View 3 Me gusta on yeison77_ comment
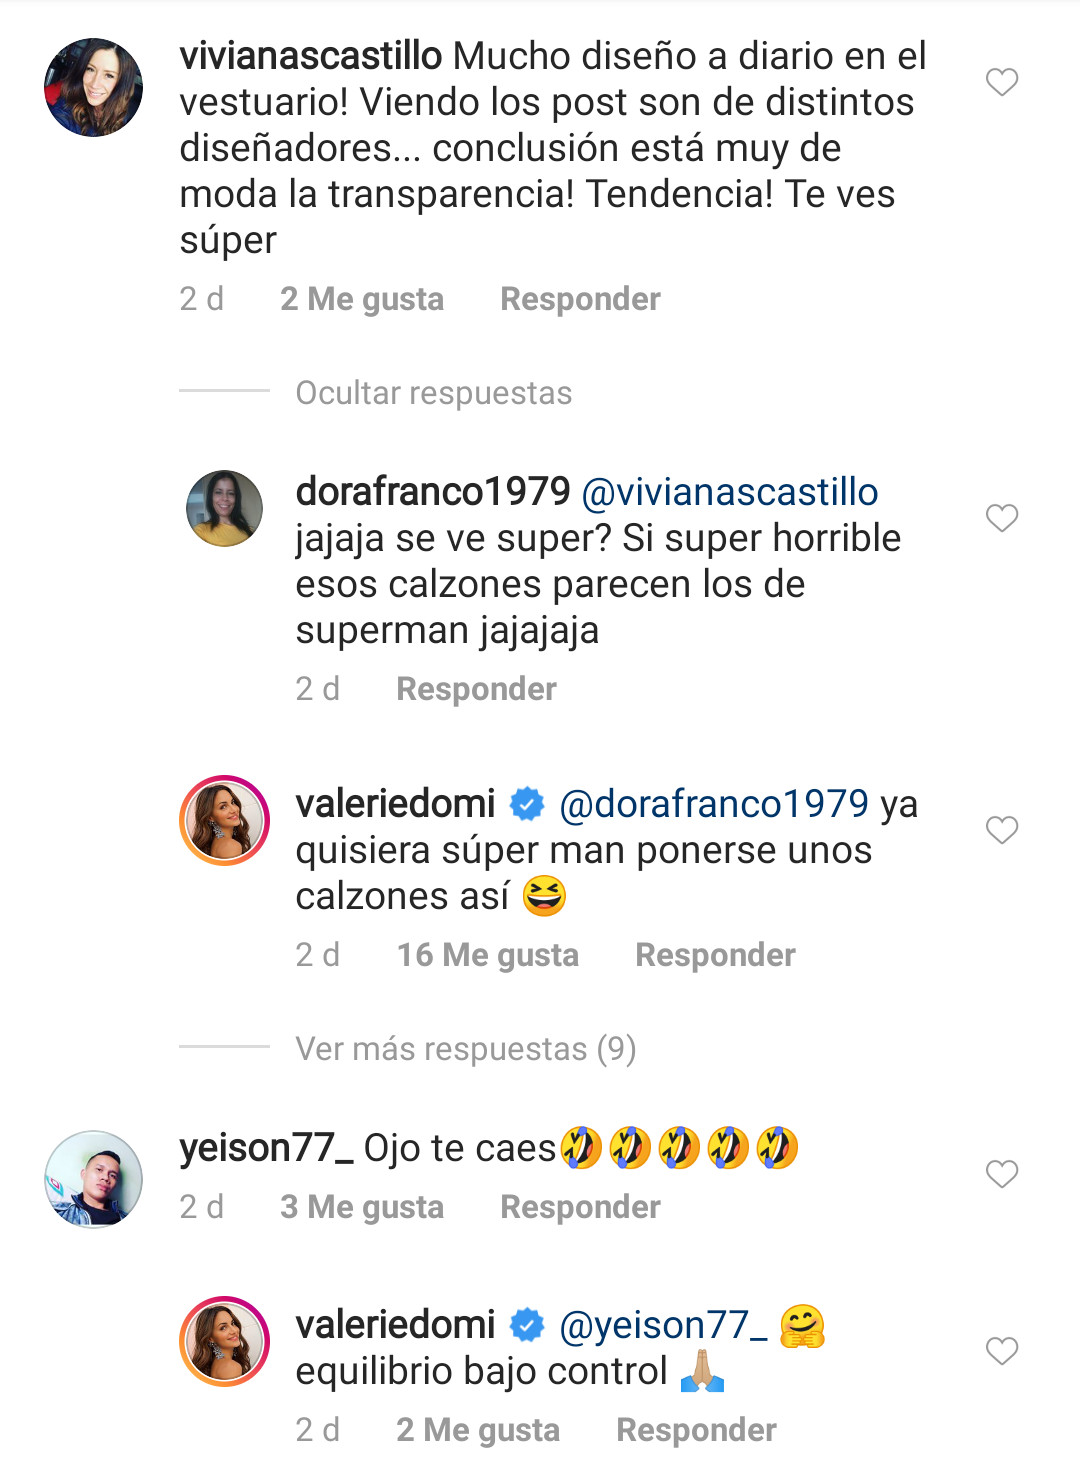1080x1476 pixels. point(361,1207)
